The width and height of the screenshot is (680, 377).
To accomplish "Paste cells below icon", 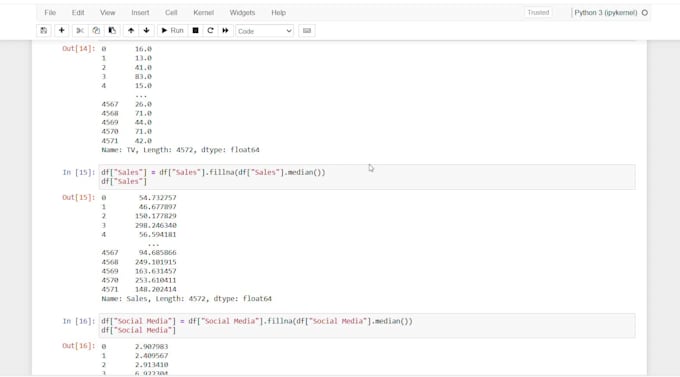I will point(112,31).
